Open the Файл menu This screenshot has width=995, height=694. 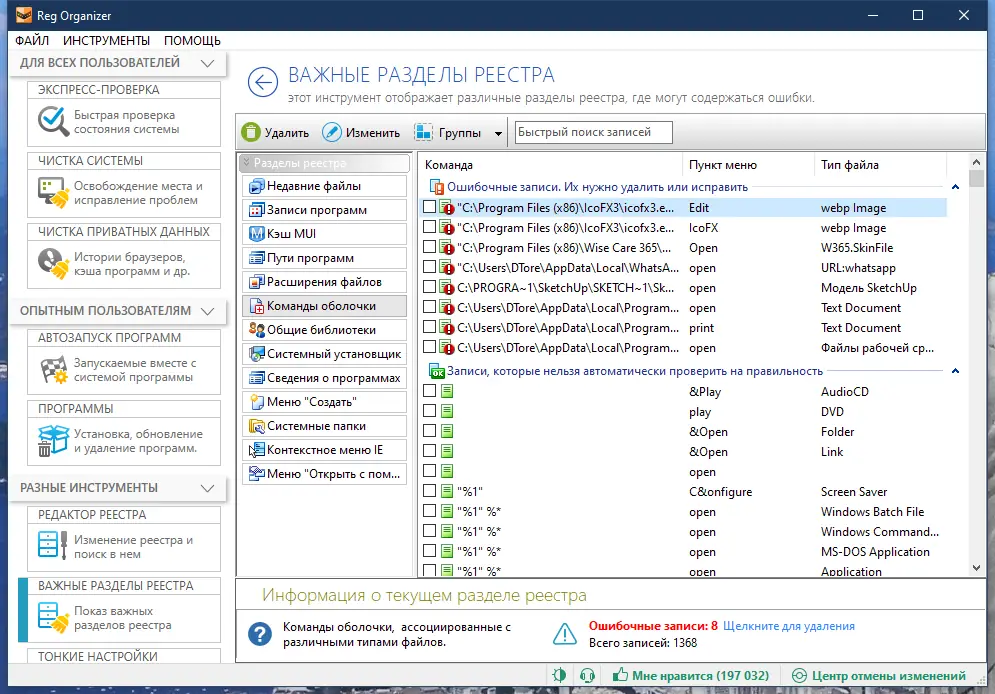[32, 41]
